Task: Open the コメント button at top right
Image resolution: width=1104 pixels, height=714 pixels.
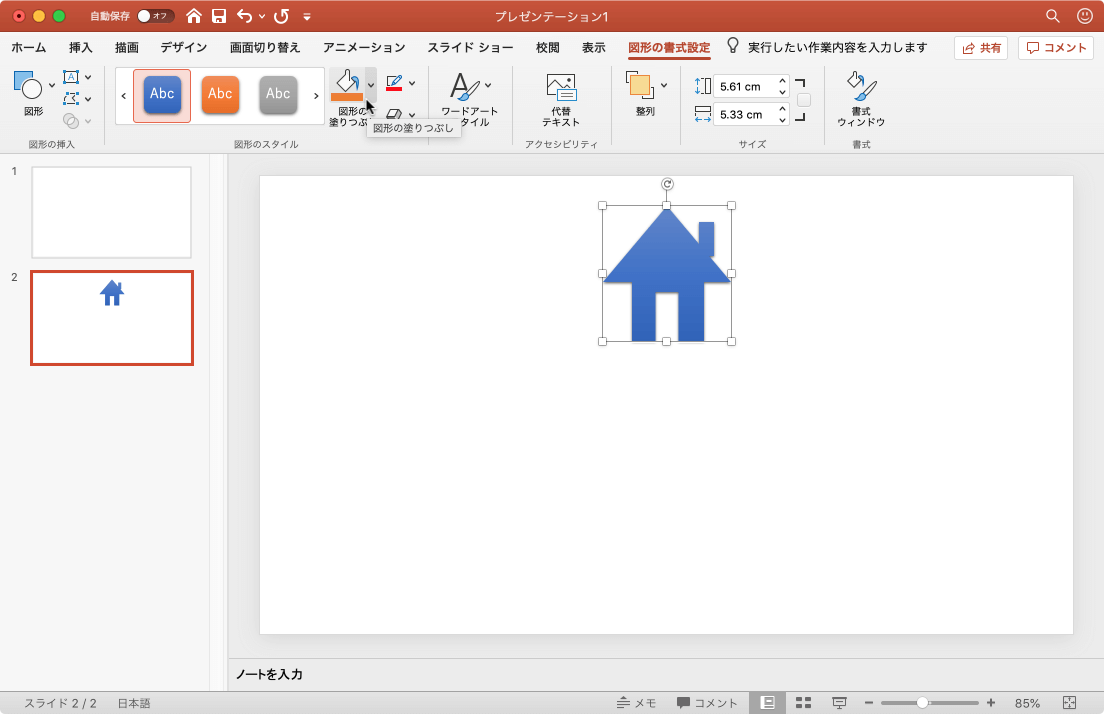Action: (1055, 48)
